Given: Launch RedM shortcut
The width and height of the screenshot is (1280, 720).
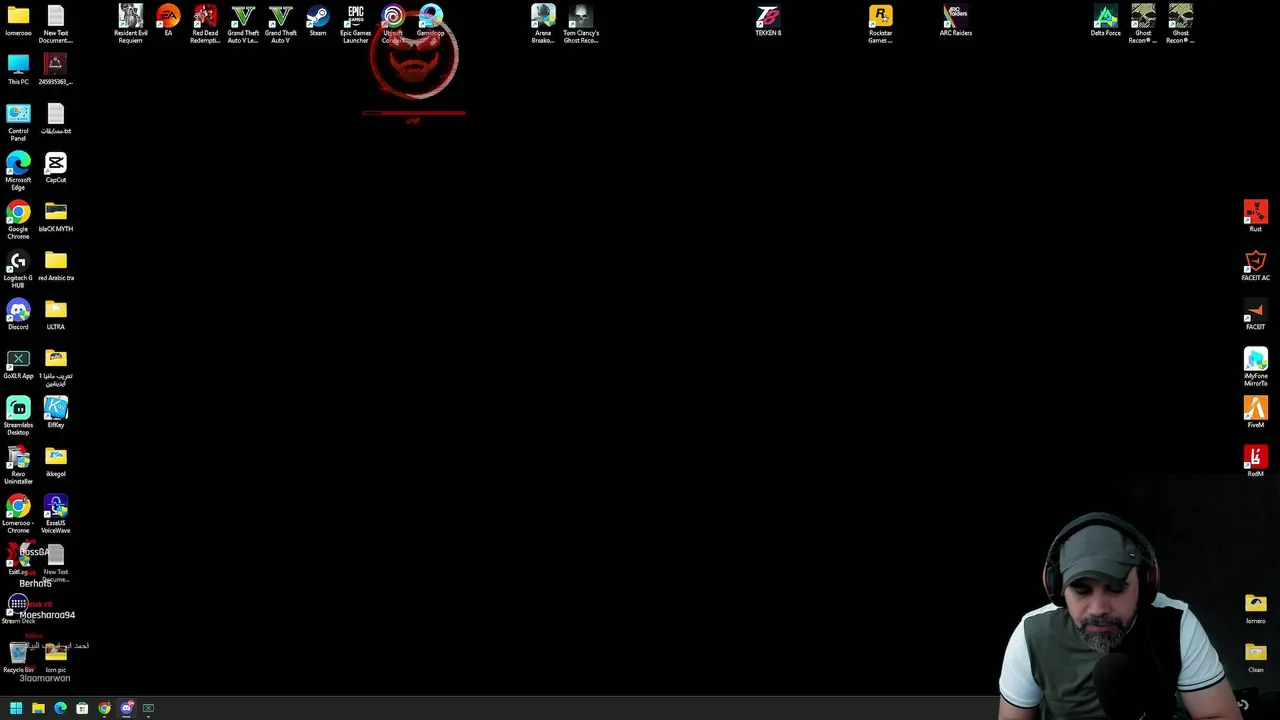Looking at the screenshot, I should tap(1256, 462).
